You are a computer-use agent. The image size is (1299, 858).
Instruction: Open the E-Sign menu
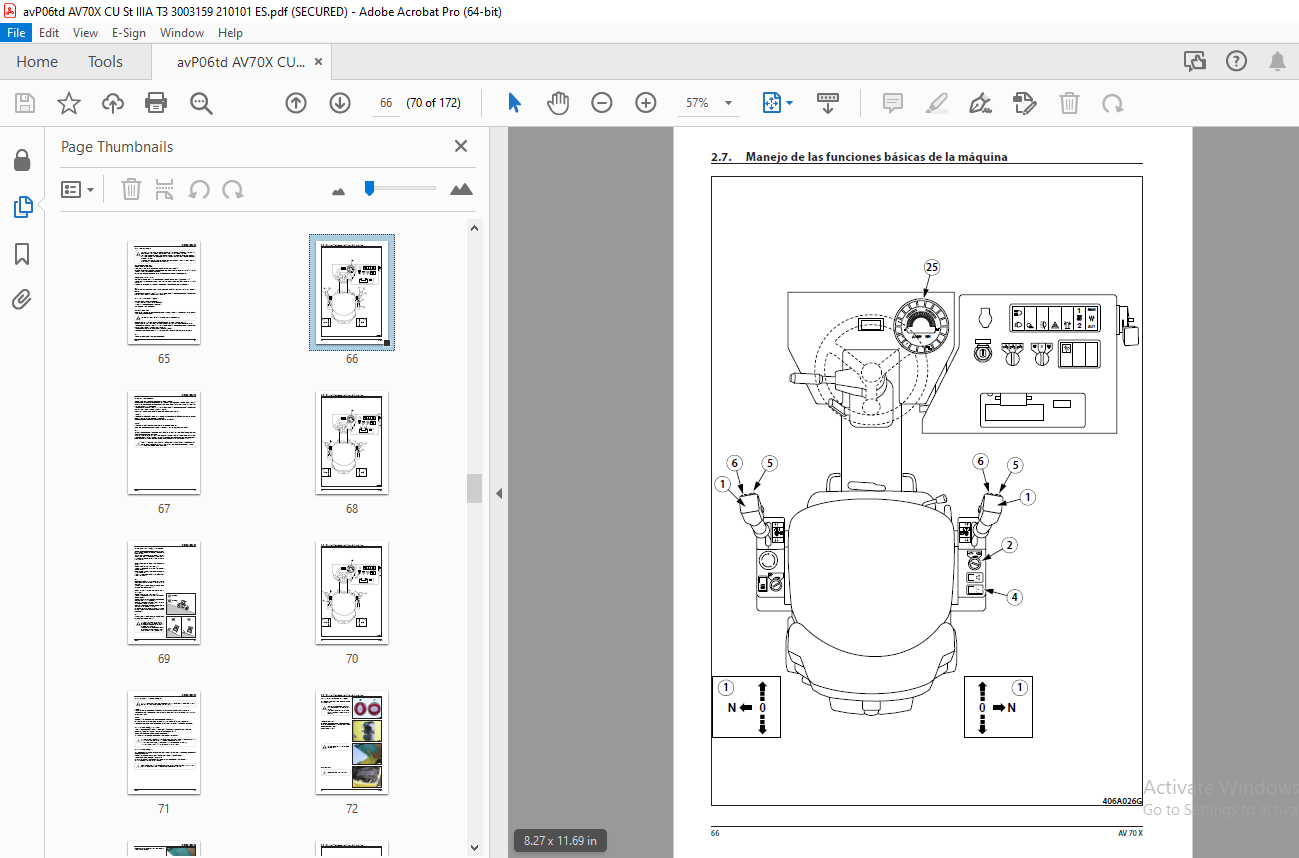129,33
